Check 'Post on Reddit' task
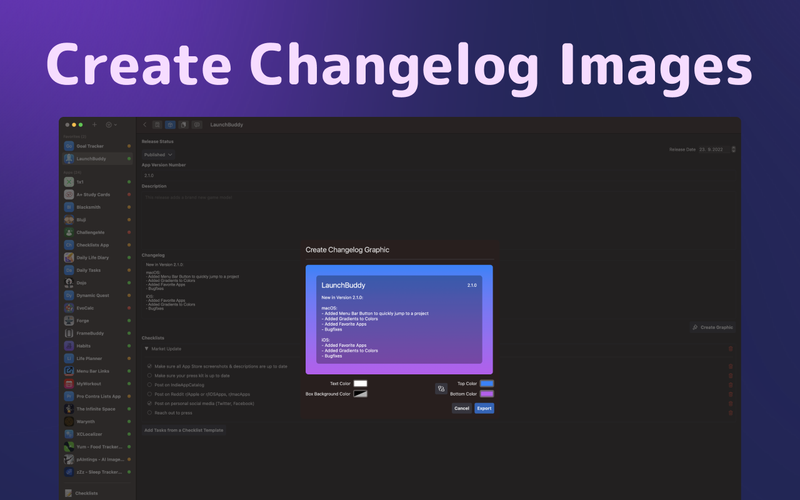This screenshot has height=500, width=800. point(149,394)
